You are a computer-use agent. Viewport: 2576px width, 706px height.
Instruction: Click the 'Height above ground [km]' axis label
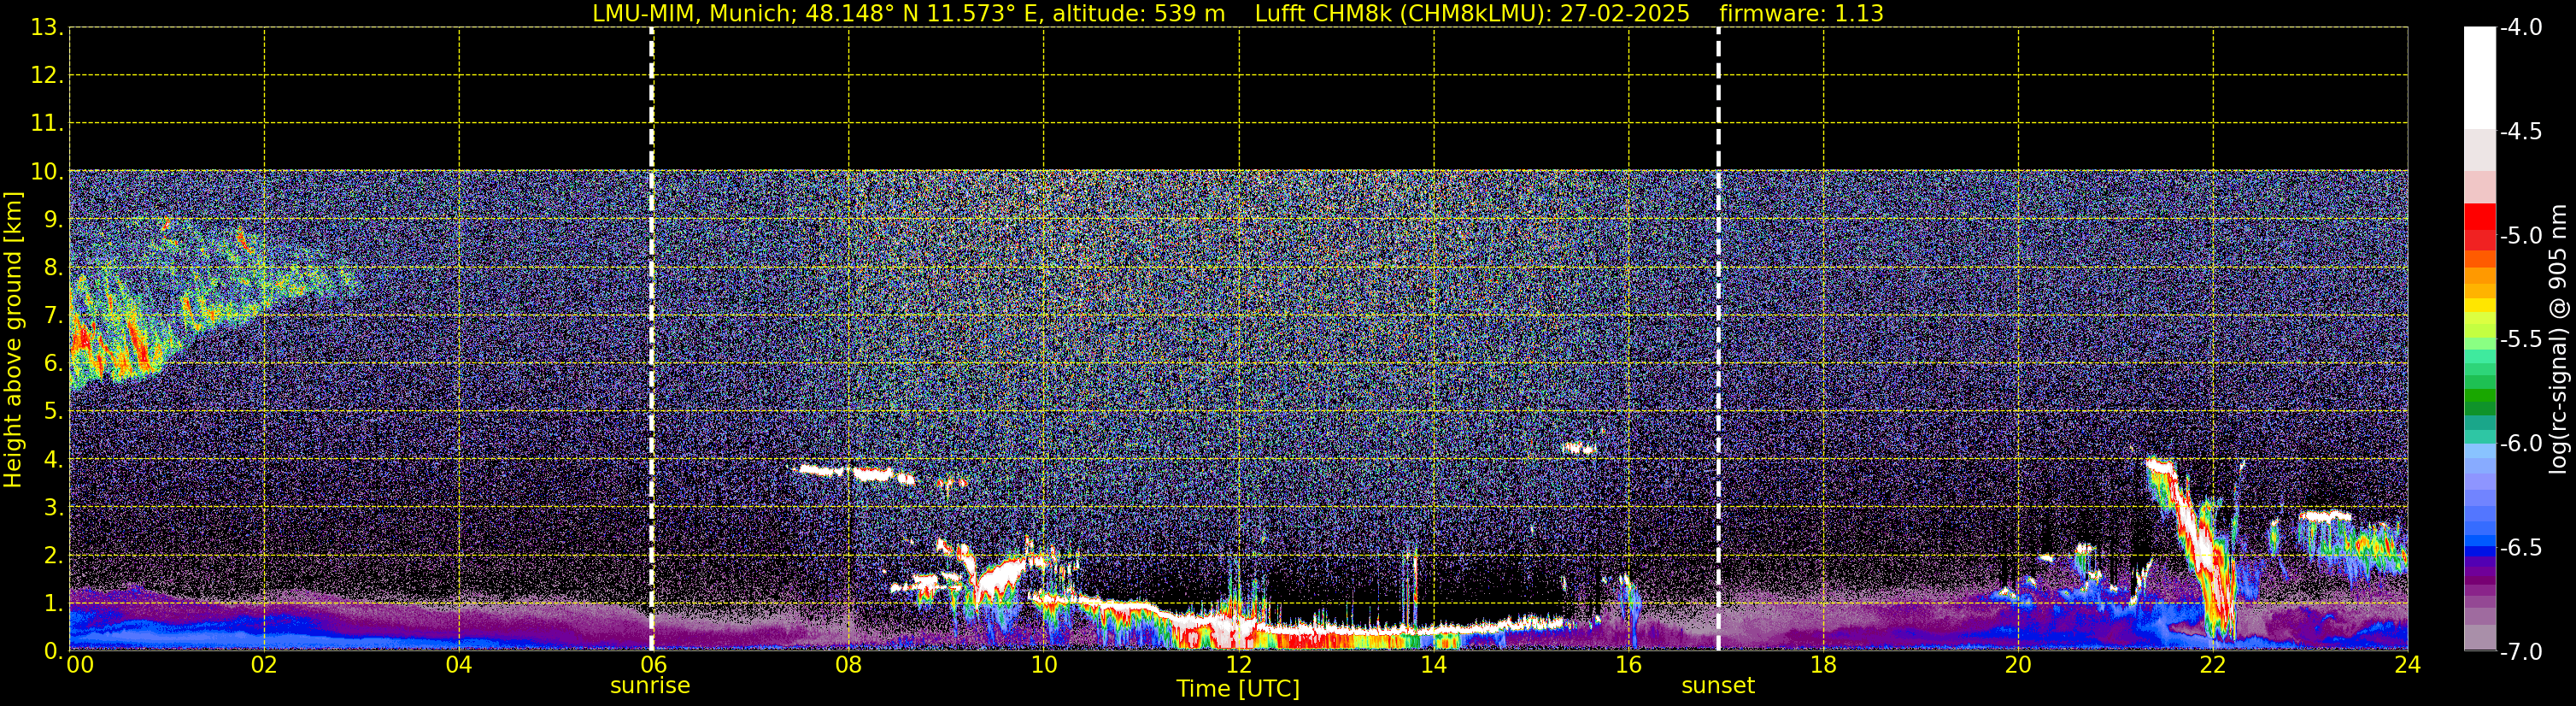[12, 339]
